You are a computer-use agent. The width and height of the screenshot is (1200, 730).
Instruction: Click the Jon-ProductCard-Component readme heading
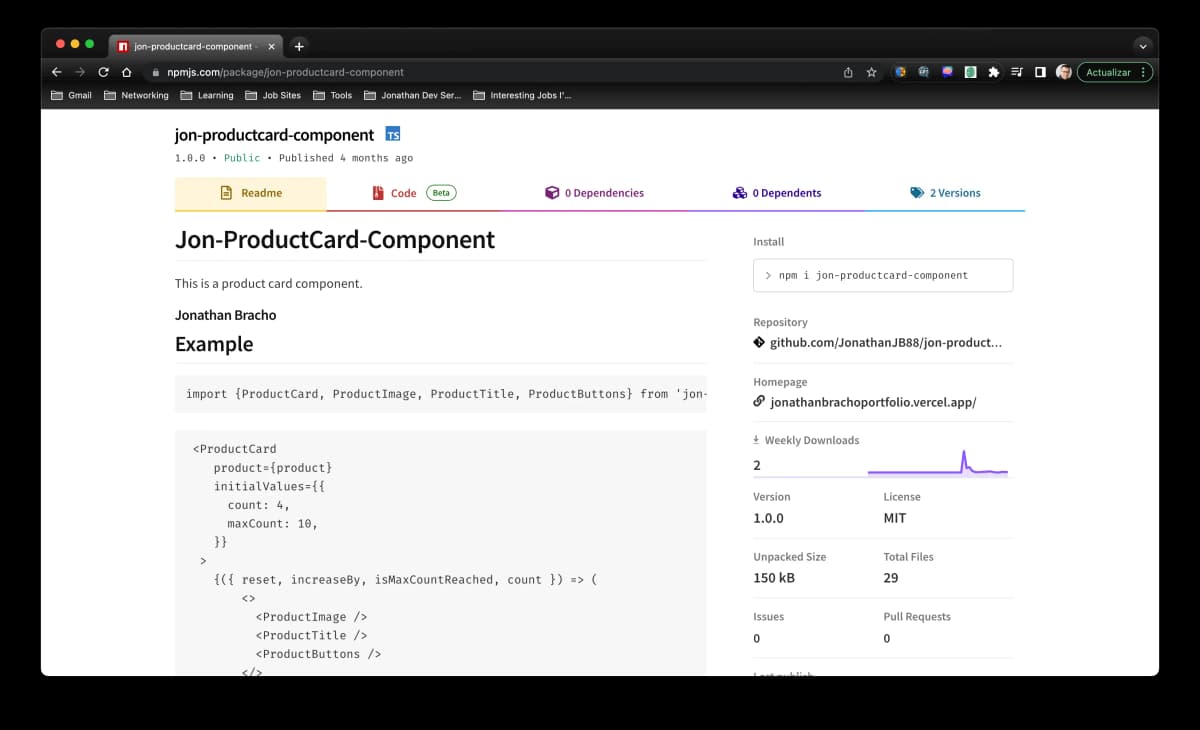(x=335, y=240)
